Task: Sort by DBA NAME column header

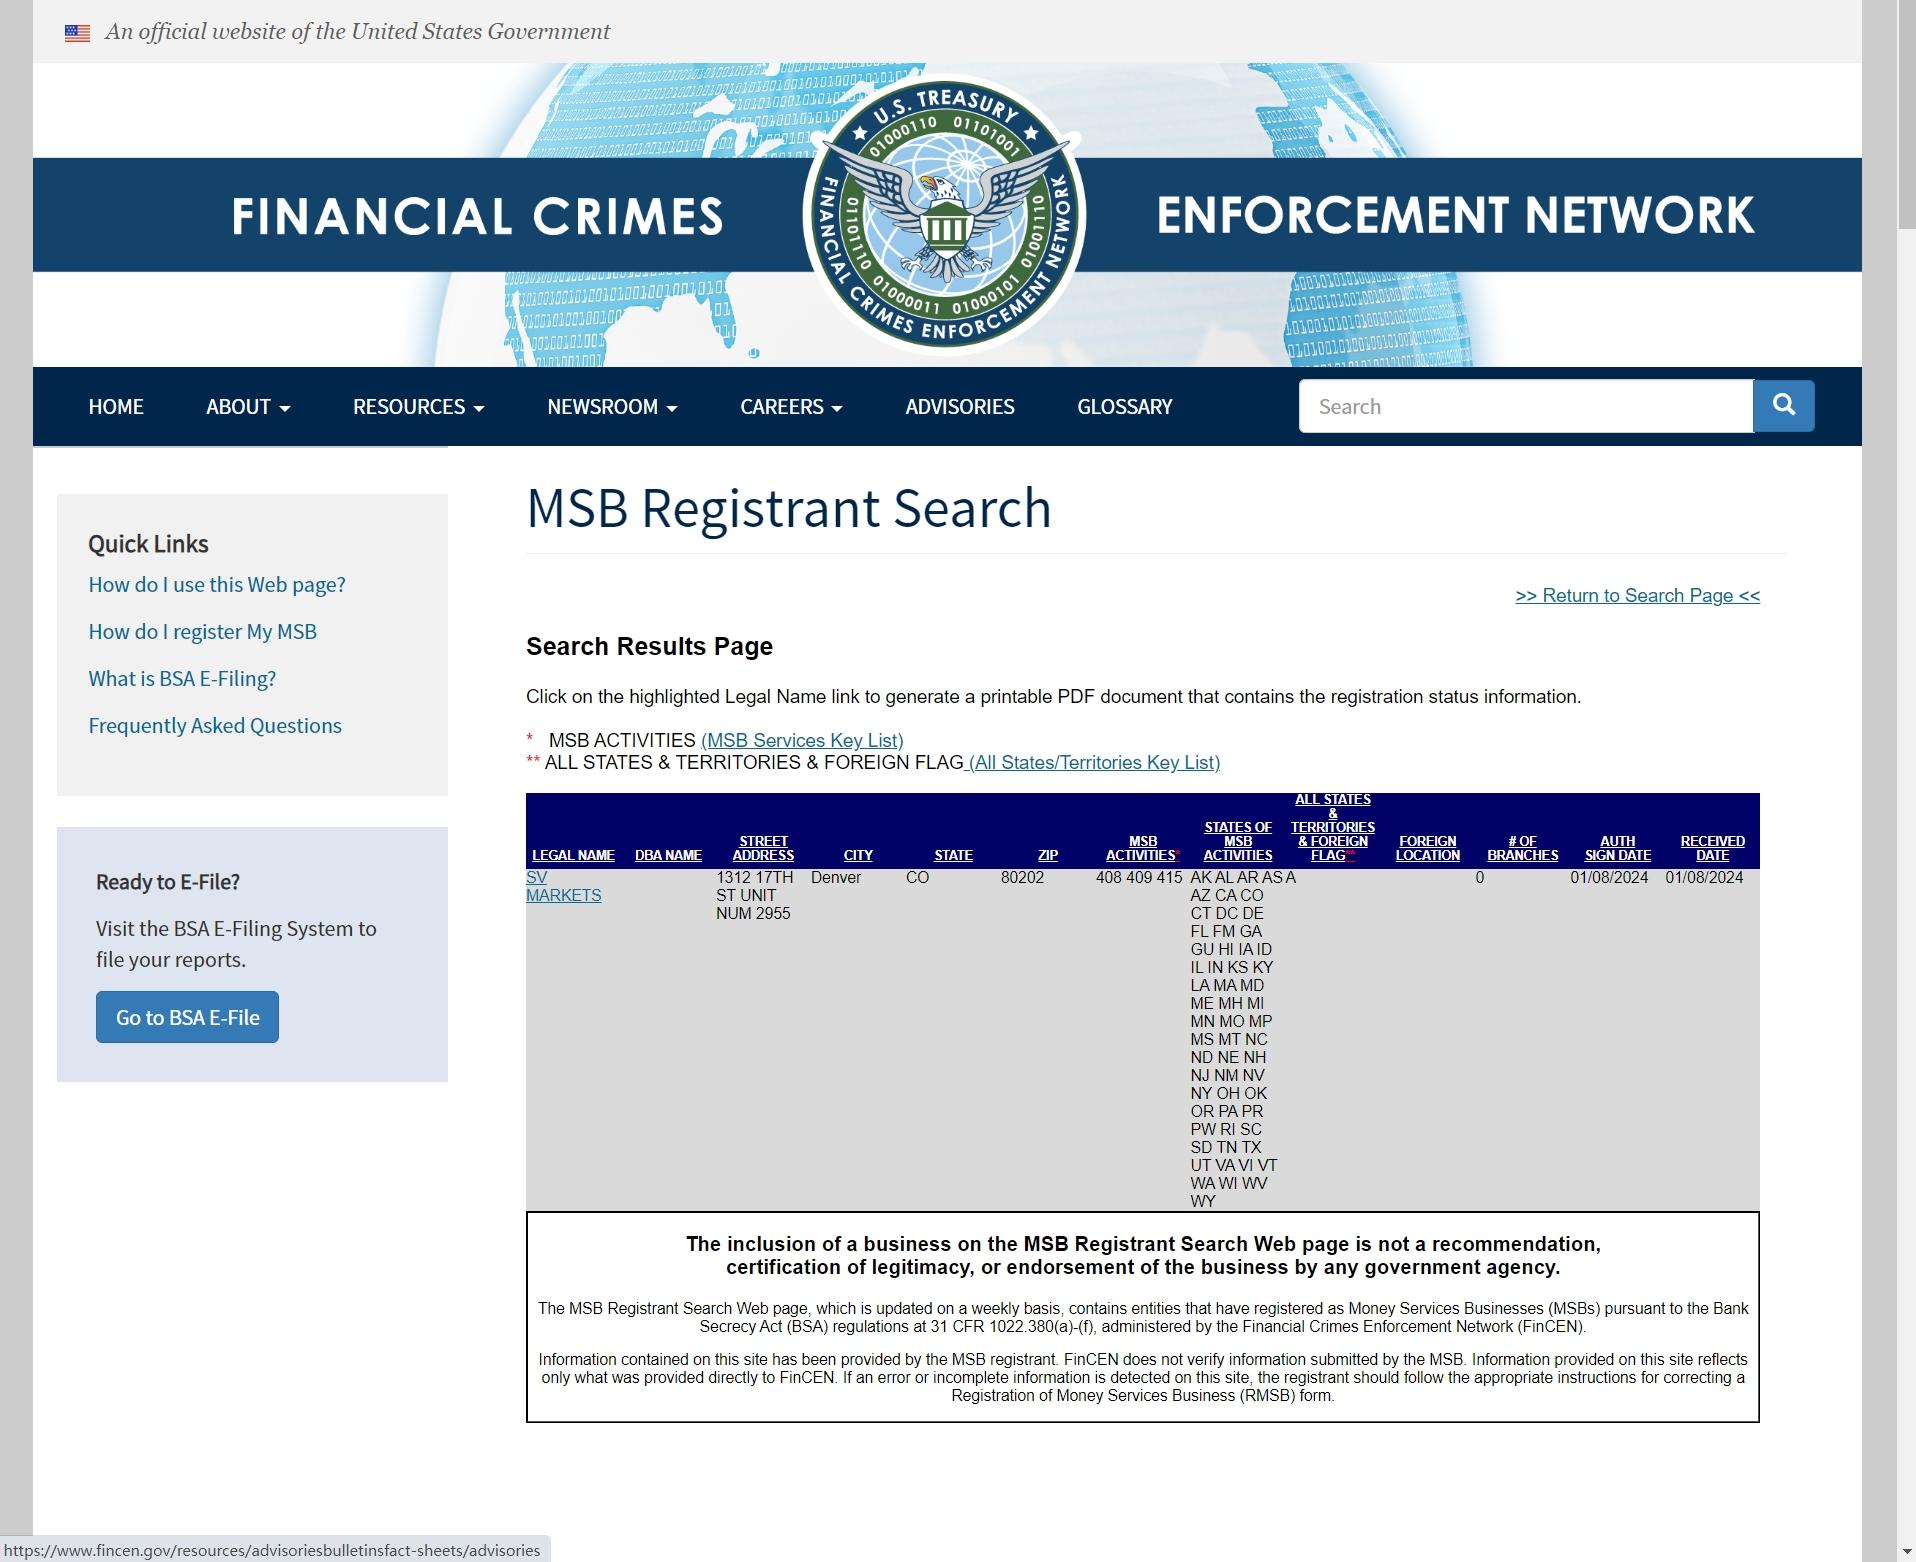Action: (668, 855)
